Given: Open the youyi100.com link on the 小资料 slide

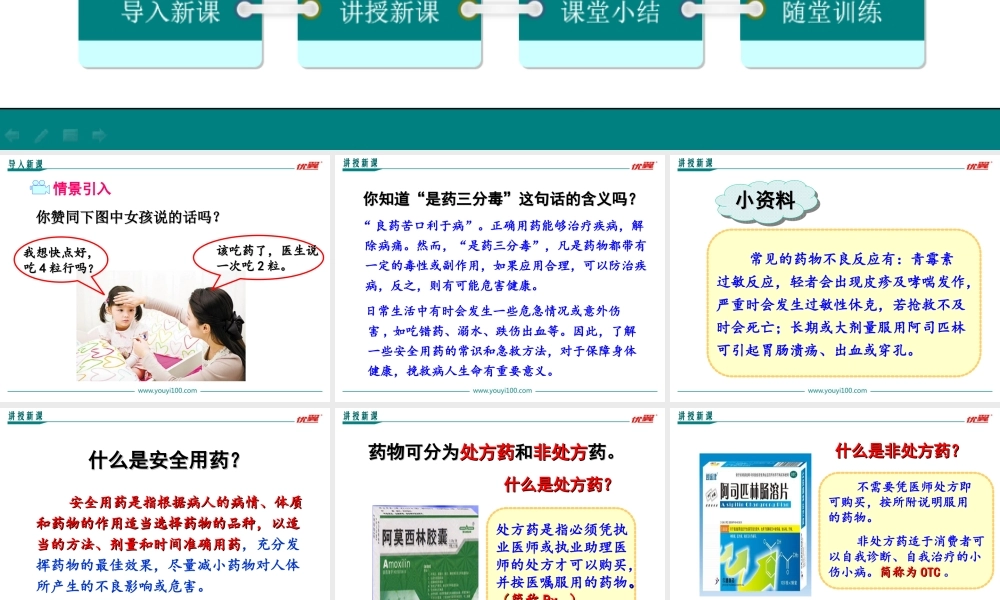Looking at the screenshot, I should (x=836, y=391).
